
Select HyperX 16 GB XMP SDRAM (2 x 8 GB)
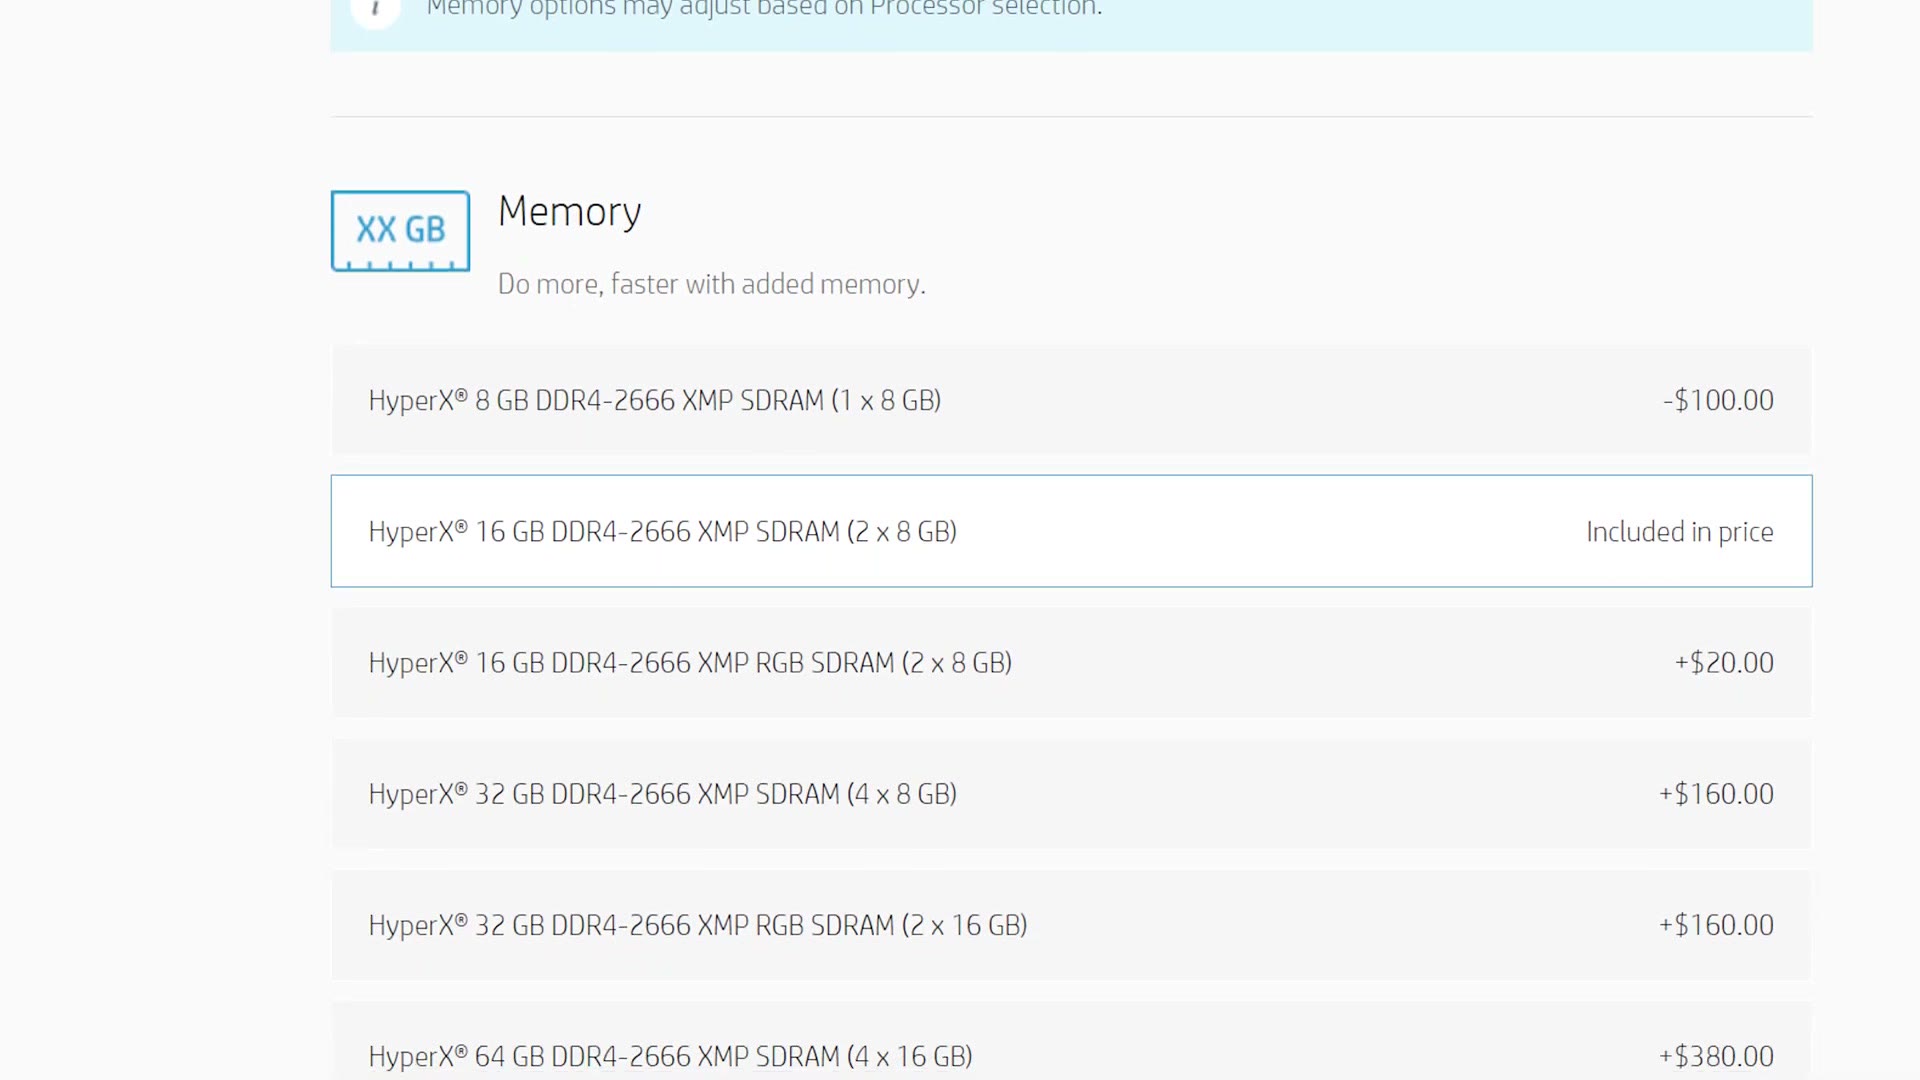[x=1071, y=531]
